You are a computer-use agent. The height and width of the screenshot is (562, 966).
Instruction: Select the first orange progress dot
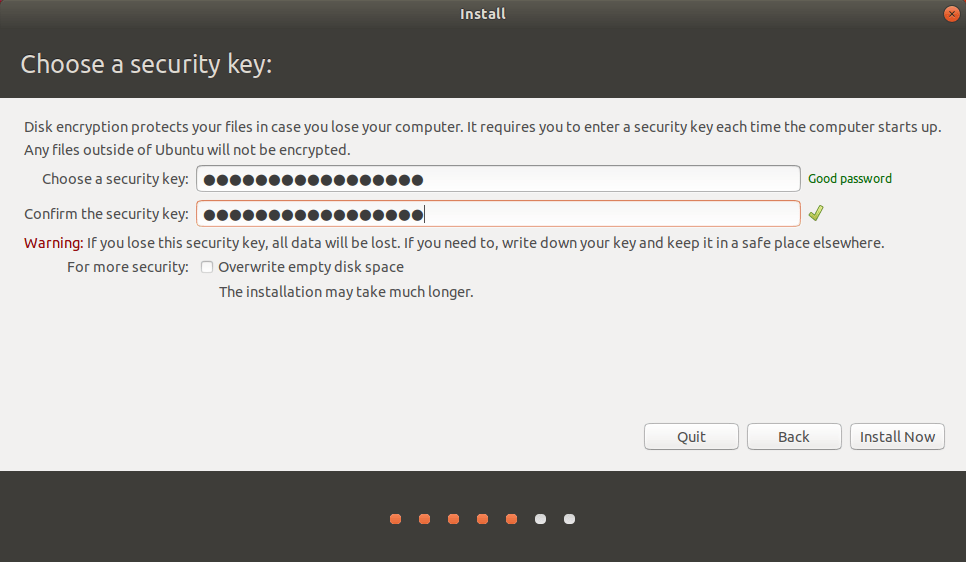click(x=396, y=519)
